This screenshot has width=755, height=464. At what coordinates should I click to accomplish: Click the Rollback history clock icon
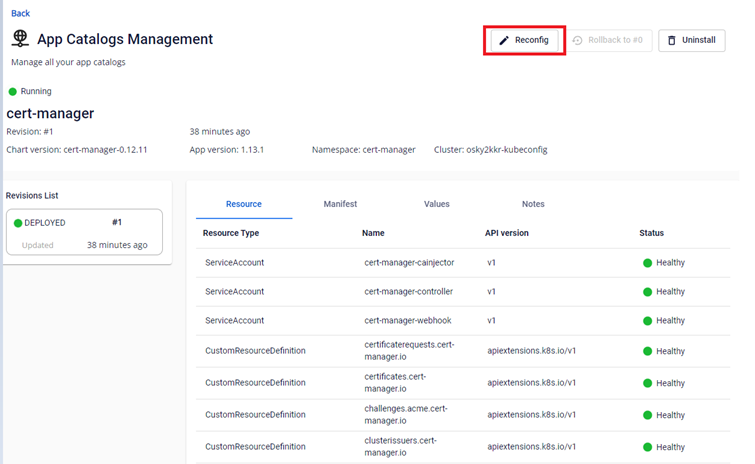pos(578,40)
